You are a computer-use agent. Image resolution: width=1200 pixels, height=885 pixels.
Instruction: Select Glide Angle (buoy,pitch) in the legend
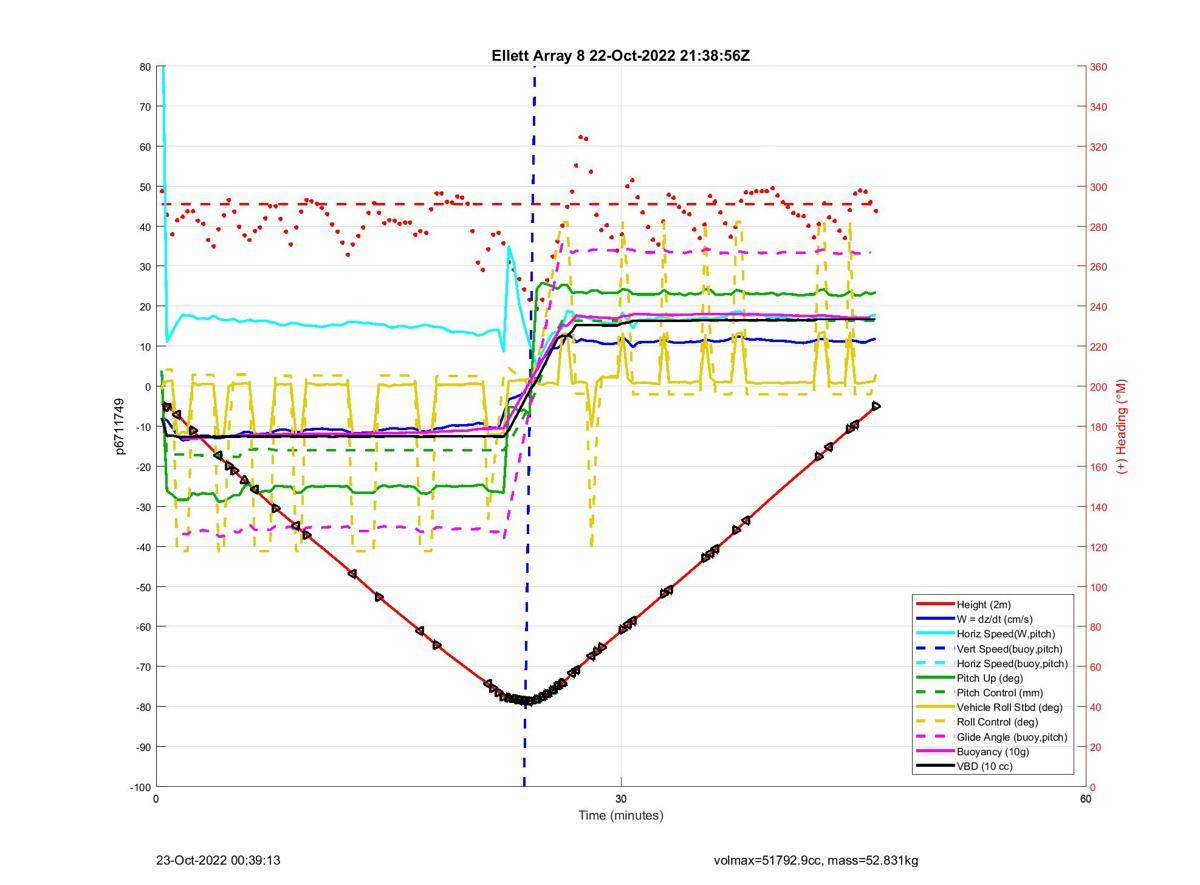coord(1012,737)
